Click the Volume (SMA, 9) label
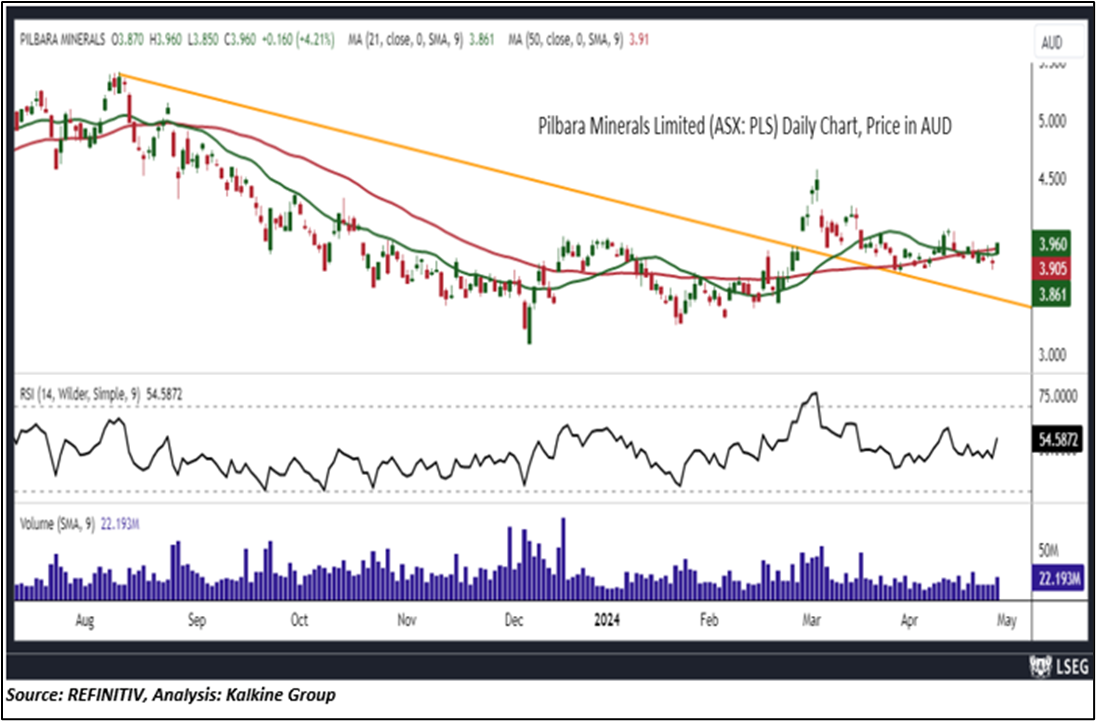Screen dimensions: 1096x721 (x=56, y=524)
